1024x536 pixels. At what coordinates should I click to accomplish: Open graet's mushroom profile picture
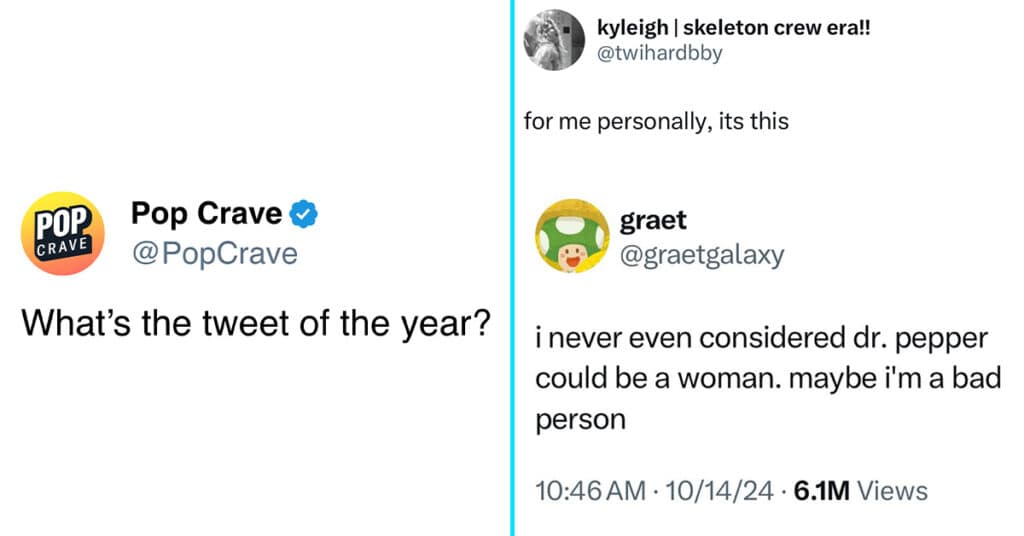click(x=572, y=236)
